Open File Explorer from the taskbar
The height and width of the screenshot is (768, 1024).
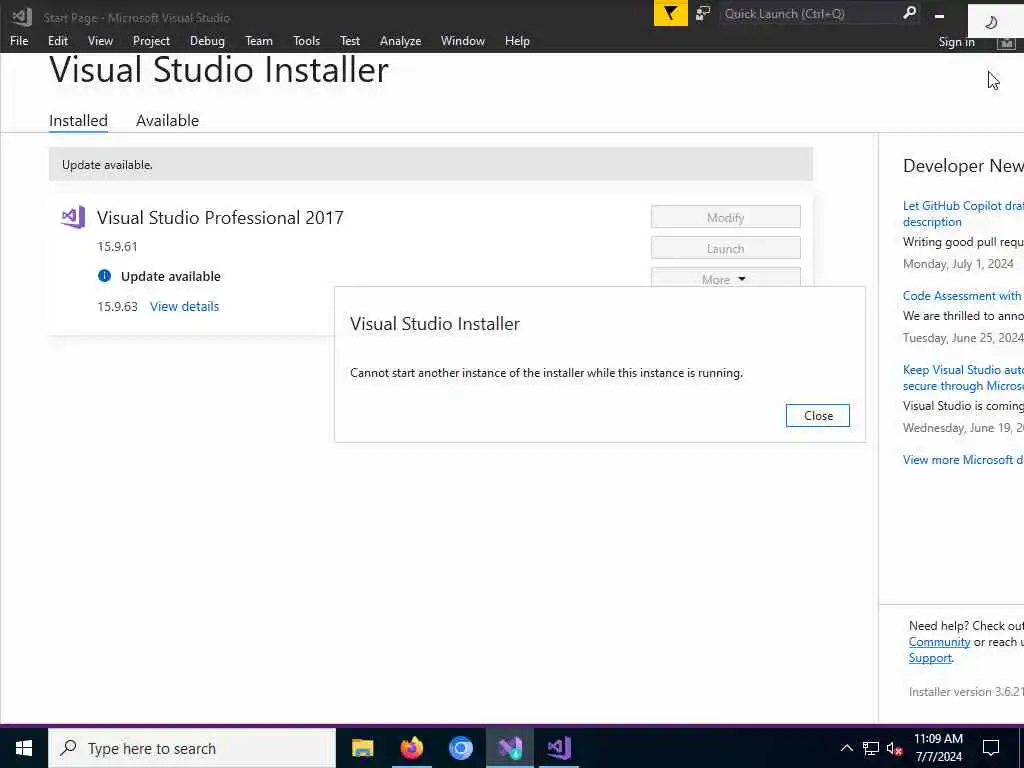click(362, 748)
